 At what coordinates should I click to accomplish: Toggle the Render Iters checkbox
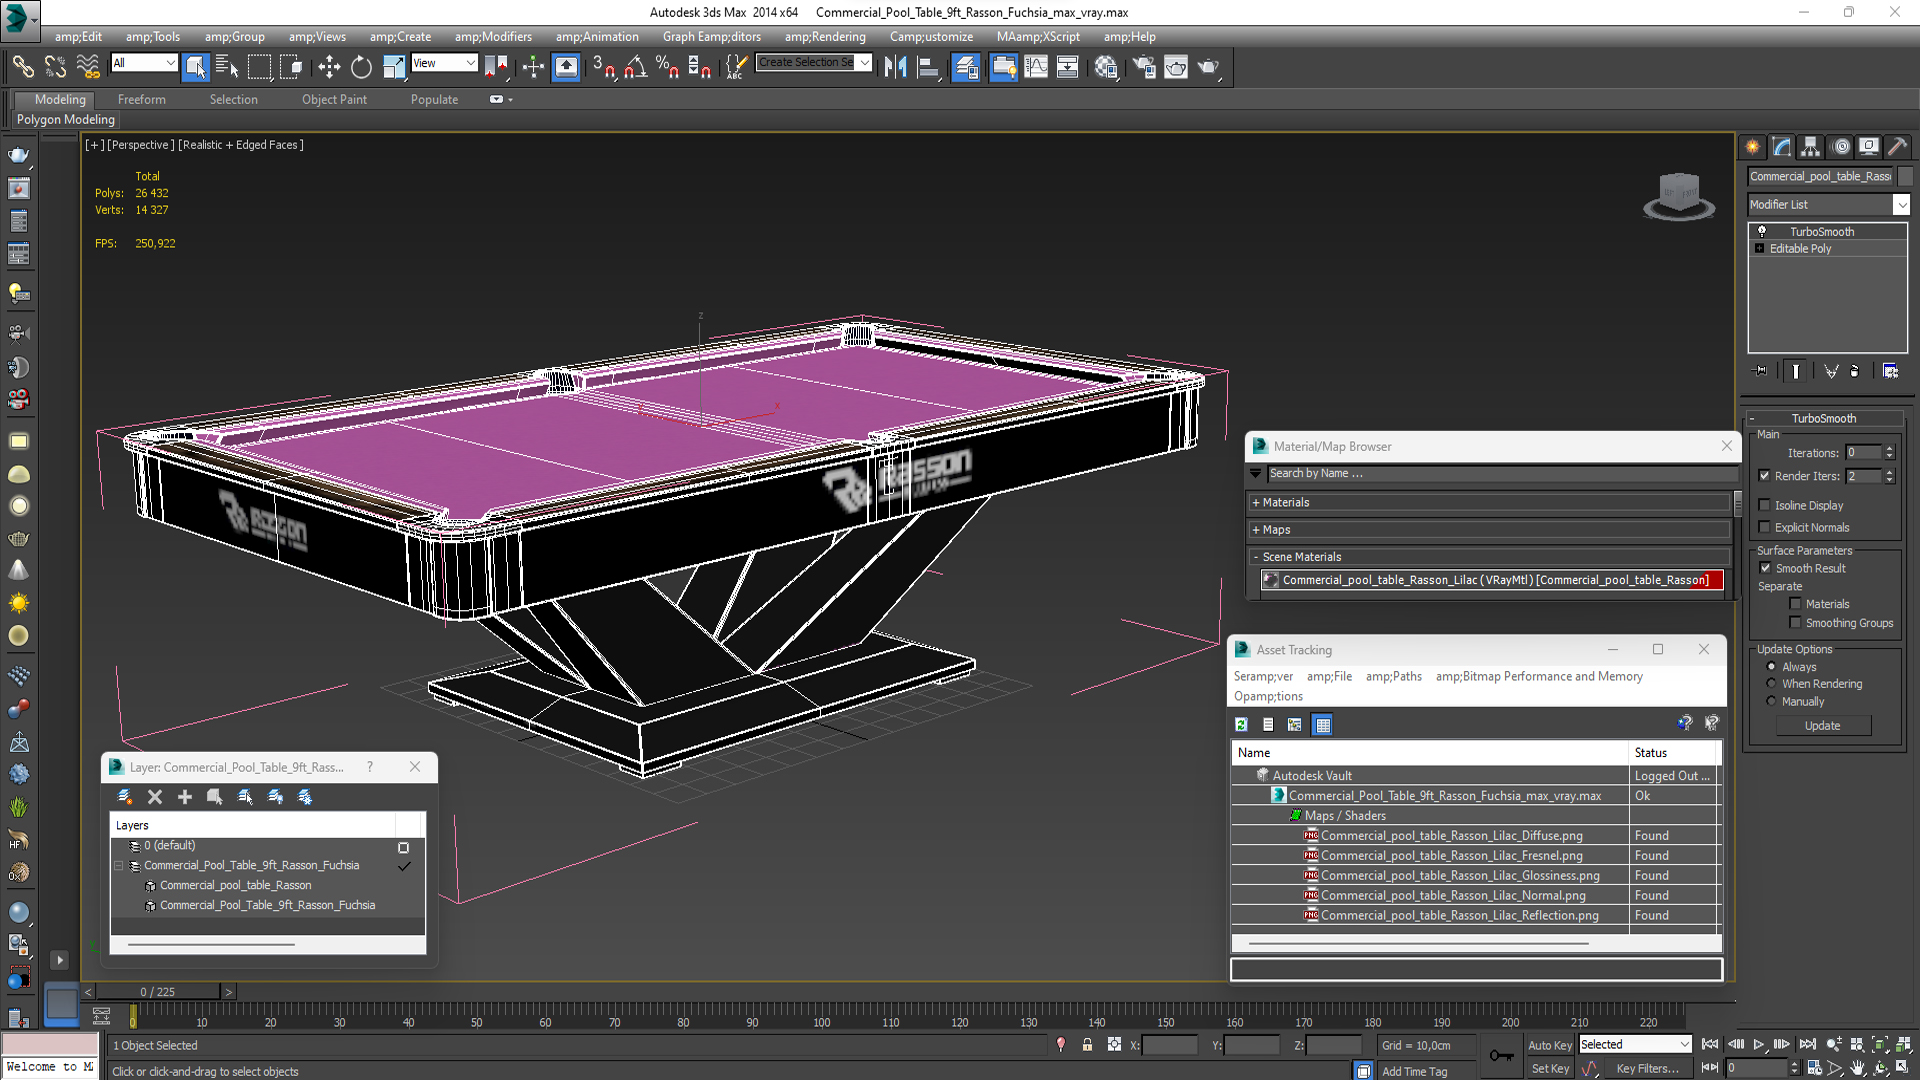pos(1765,476)
